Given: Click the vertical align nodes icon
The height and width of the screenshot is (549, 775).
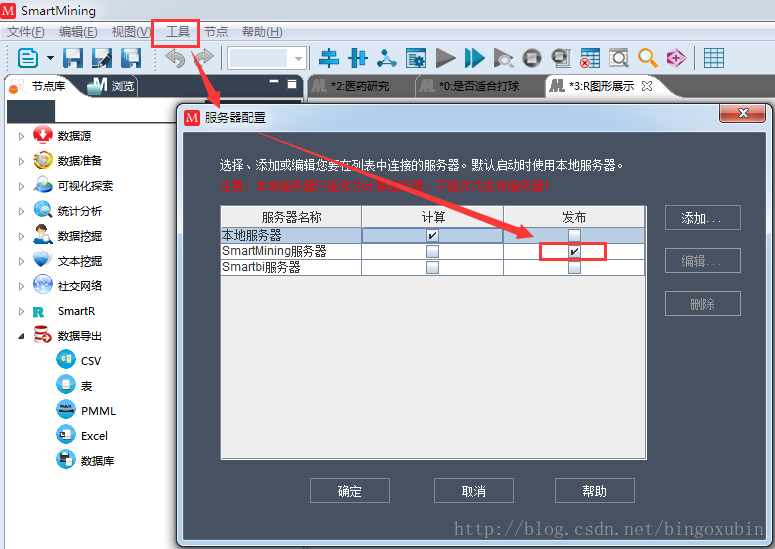Looking at the screenshot, I should coord(358,58).
